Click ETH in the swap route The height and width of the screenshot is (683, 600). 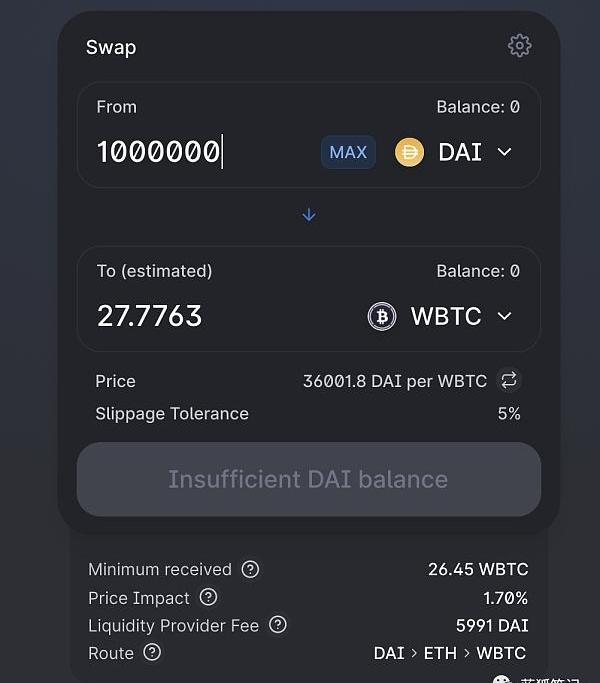440,653
